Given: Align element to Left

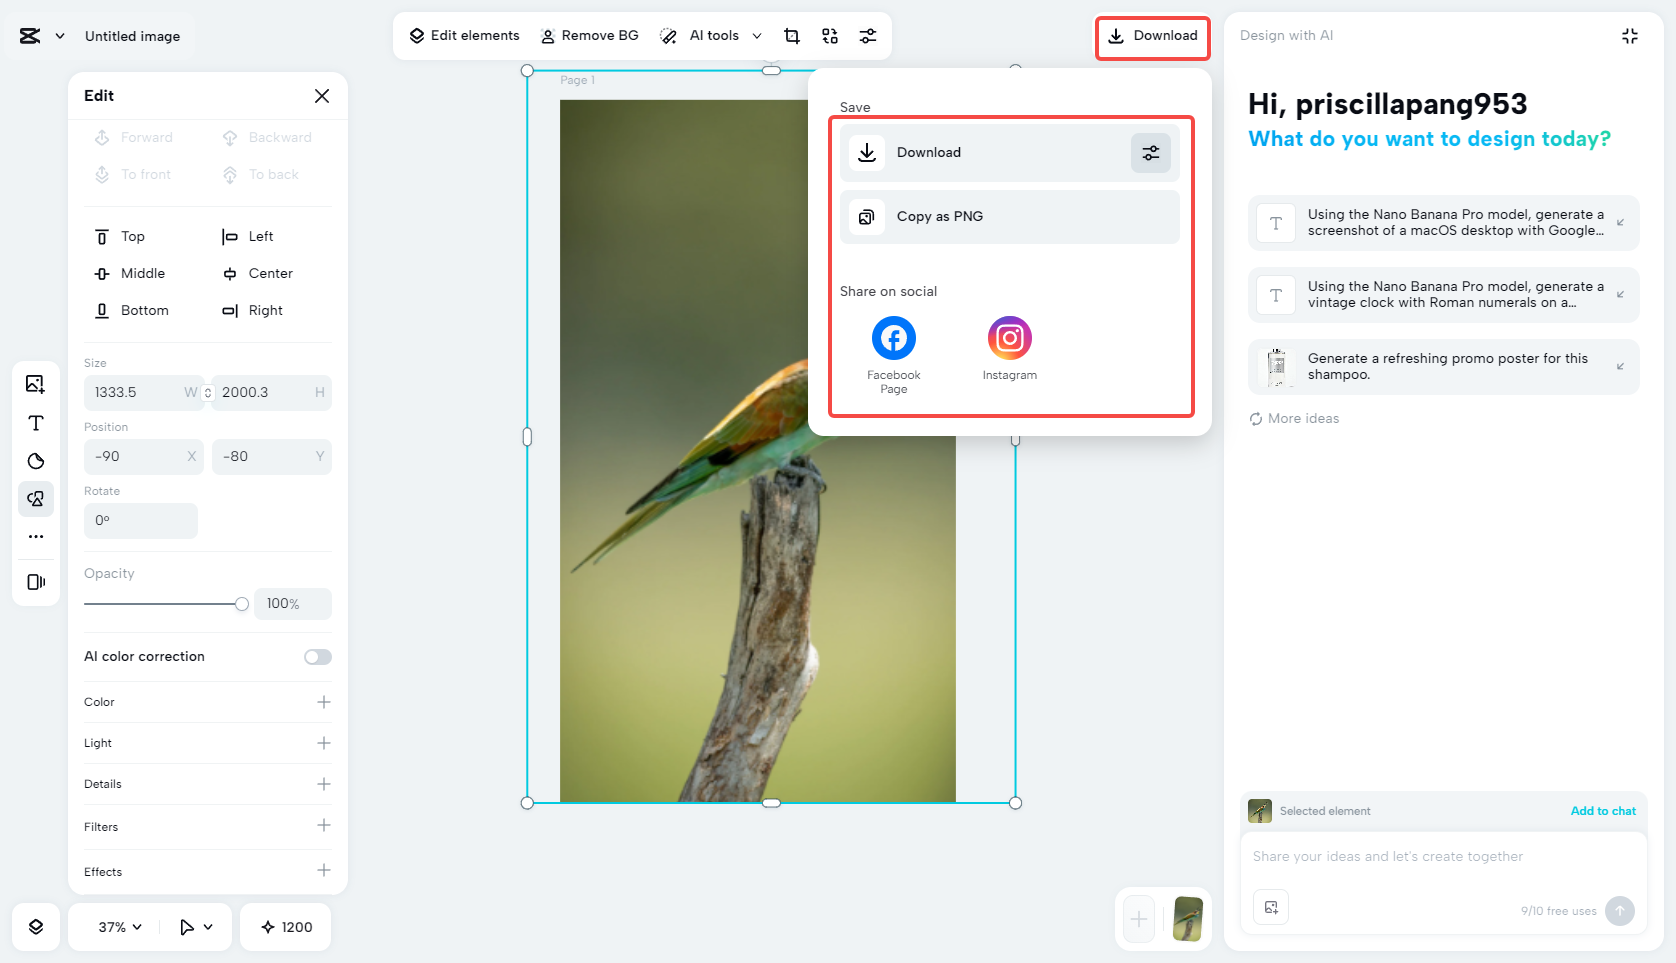Looking at the screenshot, I should [247, 237].
